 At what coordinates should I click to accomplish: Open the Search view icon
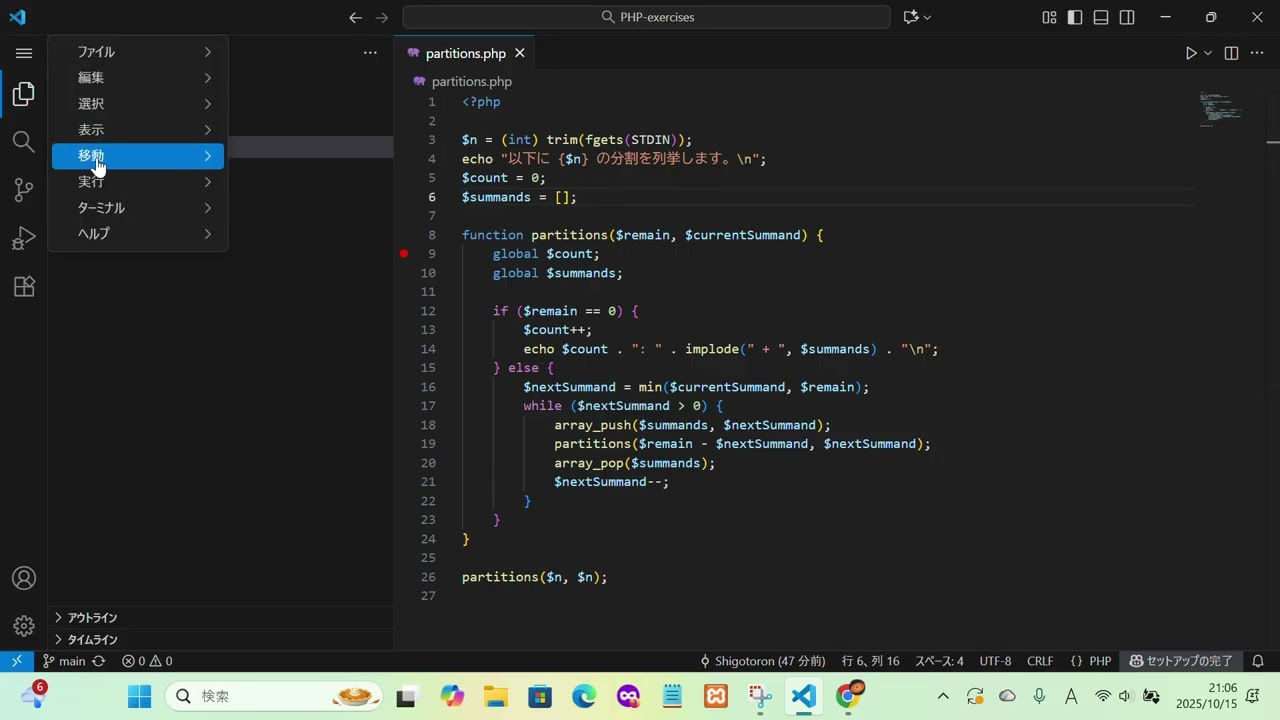click(24, 142)
